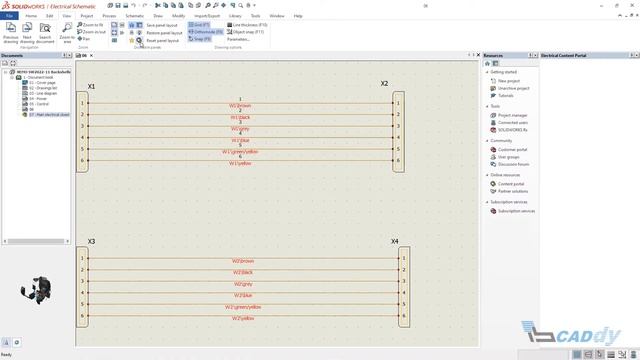
Task: Open the Help ribbon tab
Action: pyautogui.click(x=298, y=16)
